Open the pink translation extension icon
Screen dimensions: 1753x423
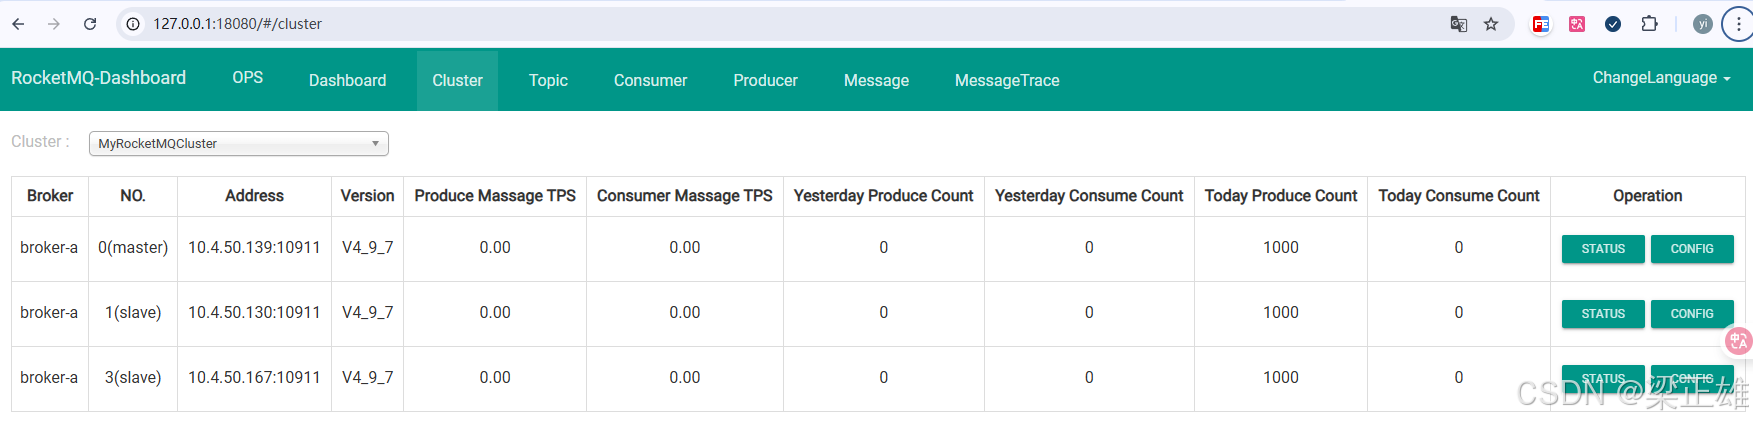pos(1577,24)
